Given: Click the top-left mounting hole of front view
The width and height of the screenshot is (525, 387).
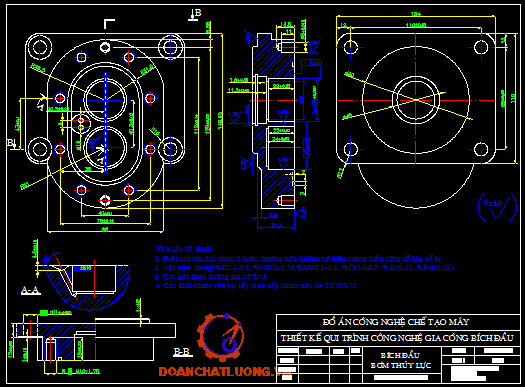Looking at the screenshot, I should (39, 47).
